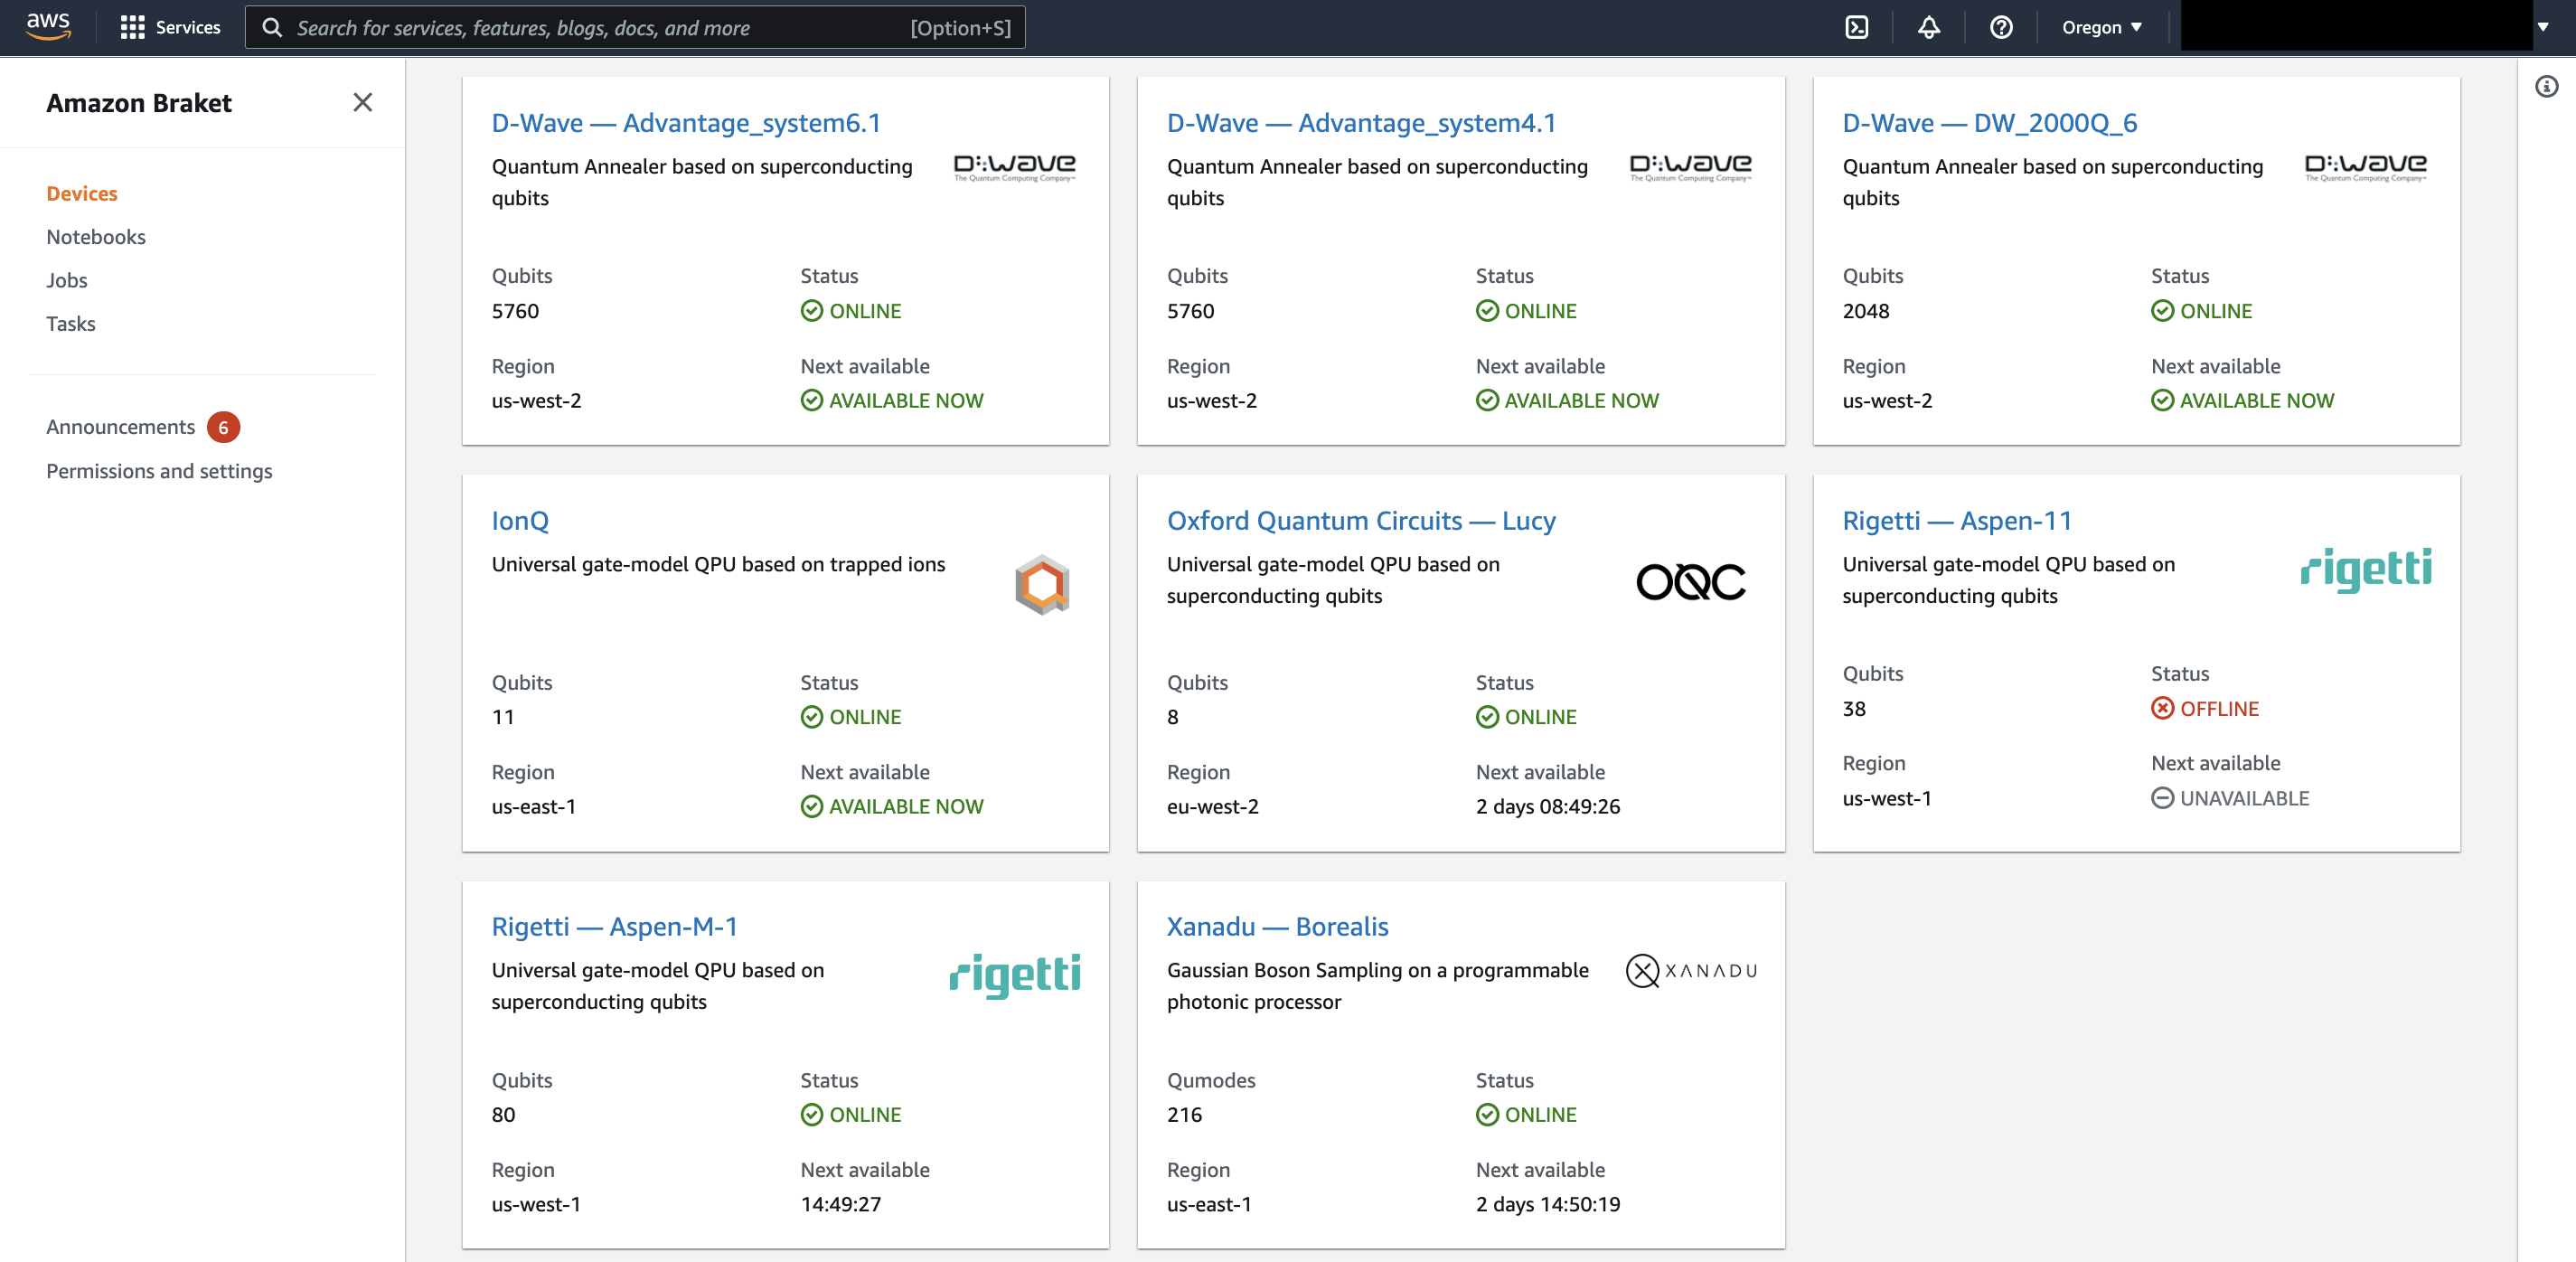2576x1262 pixels.
Task: Click the Rigetti logo on Aspen-M-1 card
Action: click(x=1012, y=971)
